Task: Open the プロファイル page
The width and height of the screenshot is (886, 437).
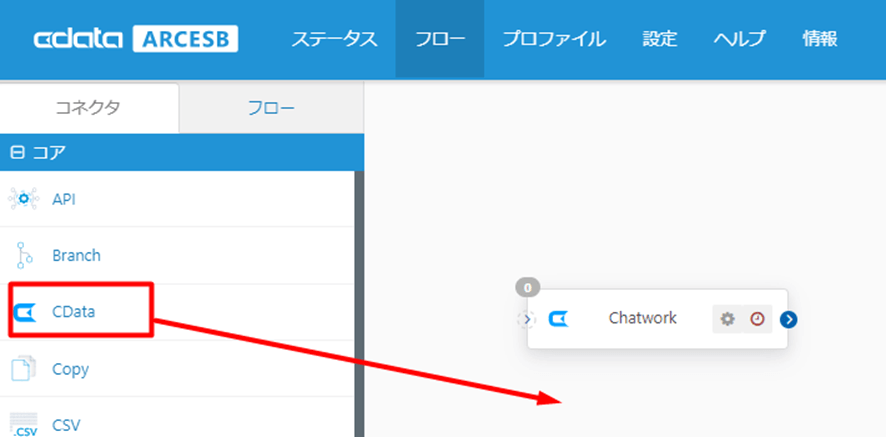Action: click(x=554, y=39)
